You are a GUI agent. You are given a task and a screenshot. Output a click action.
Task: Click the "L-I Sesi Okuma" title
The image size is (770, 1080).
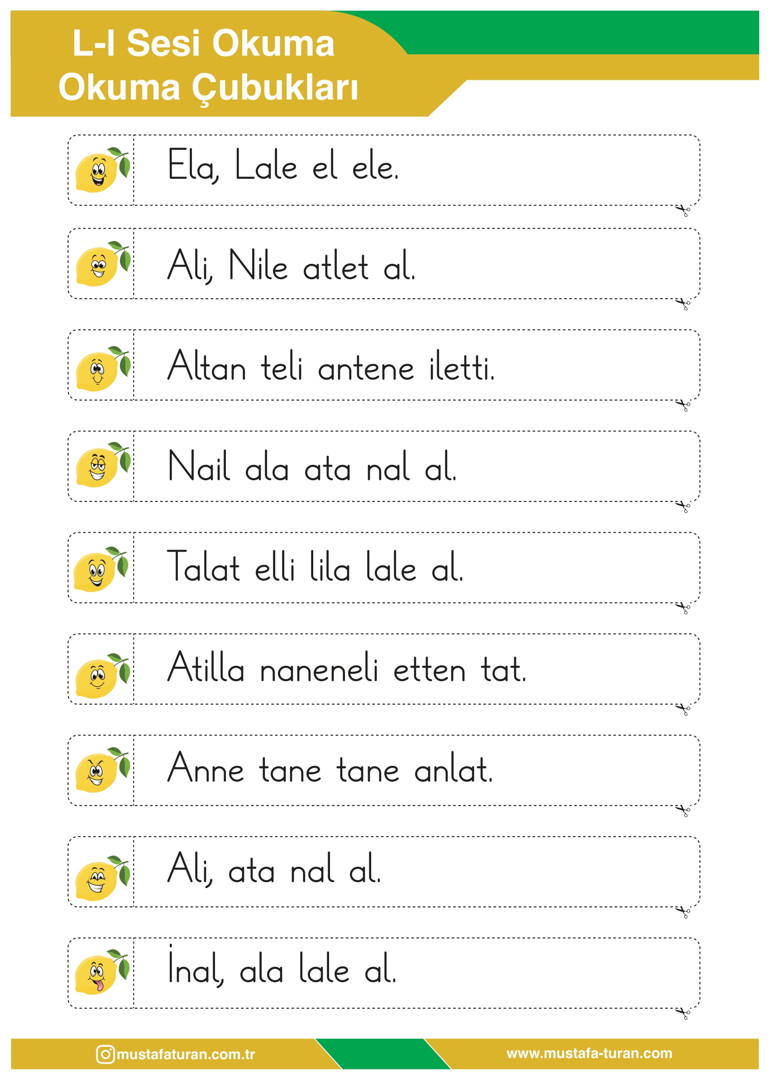[203, 43]
